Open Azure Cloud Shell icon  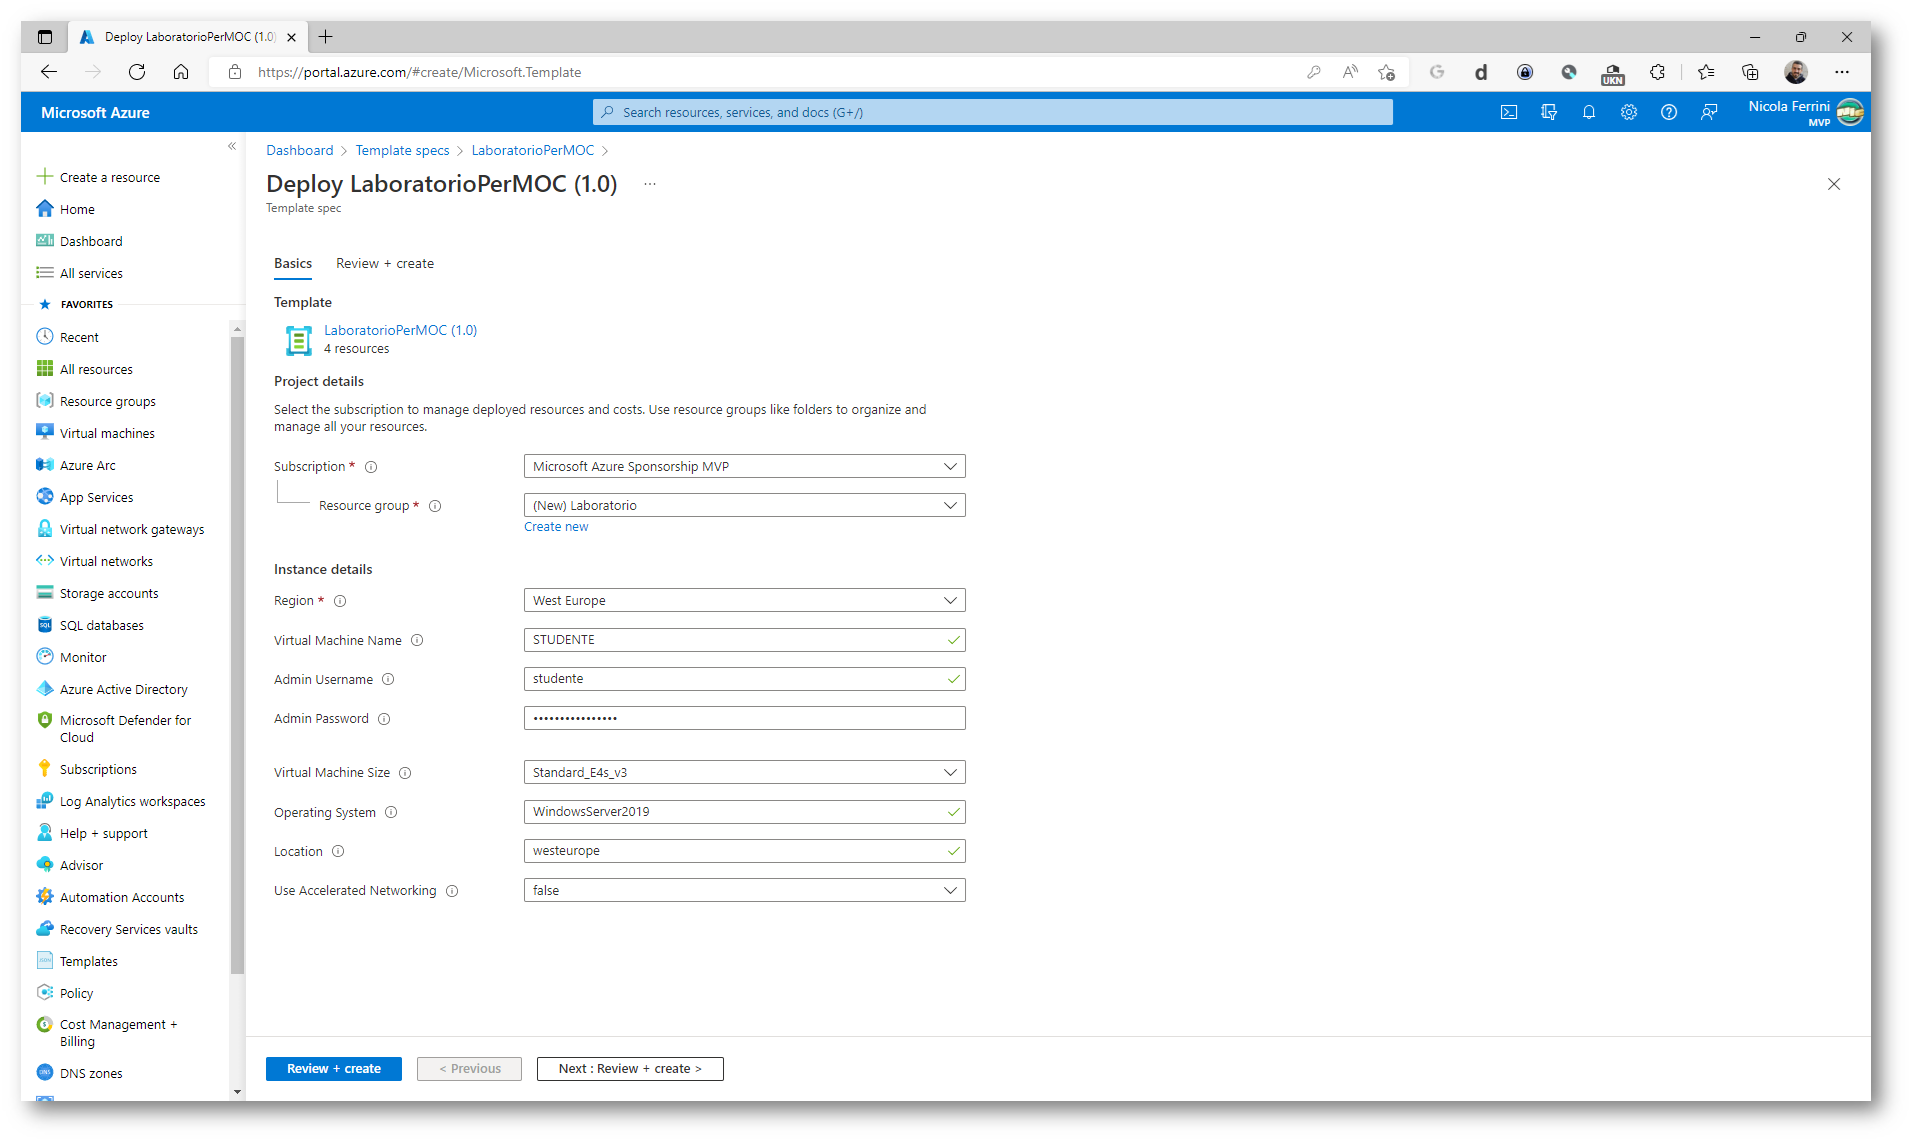(x=1509, y=112)
